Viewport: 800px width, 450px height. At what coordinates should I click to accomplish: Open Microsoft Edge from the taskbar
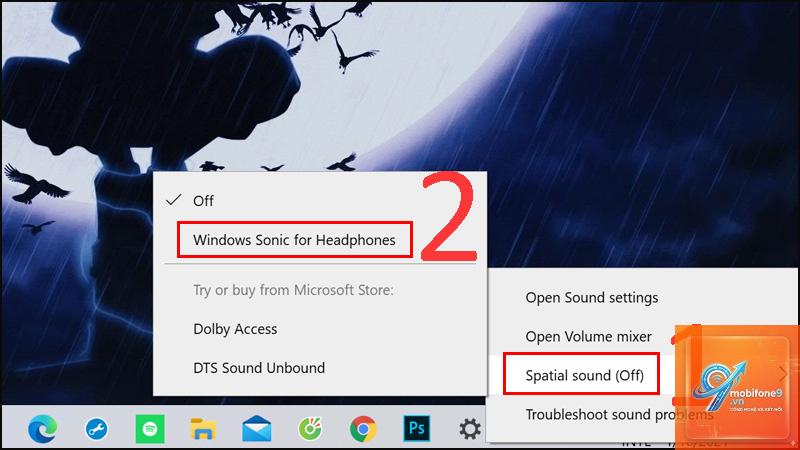42,429
